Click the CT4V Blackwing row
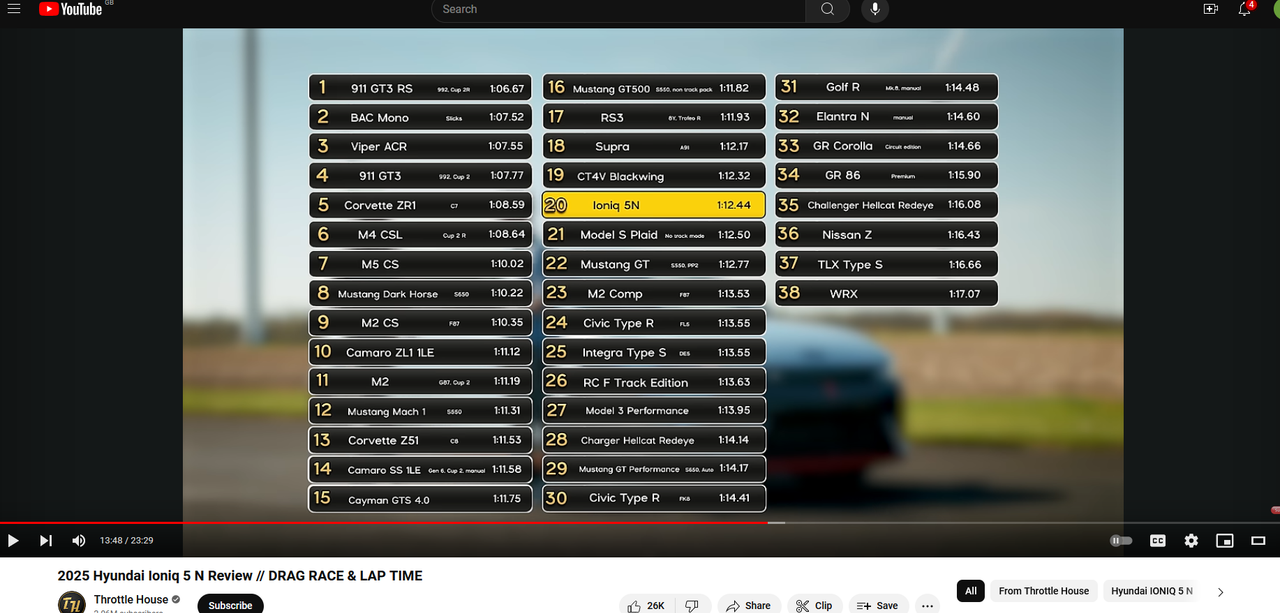Image resolution: width=1280 pixels, height=613 pixels. click(654, 176)
